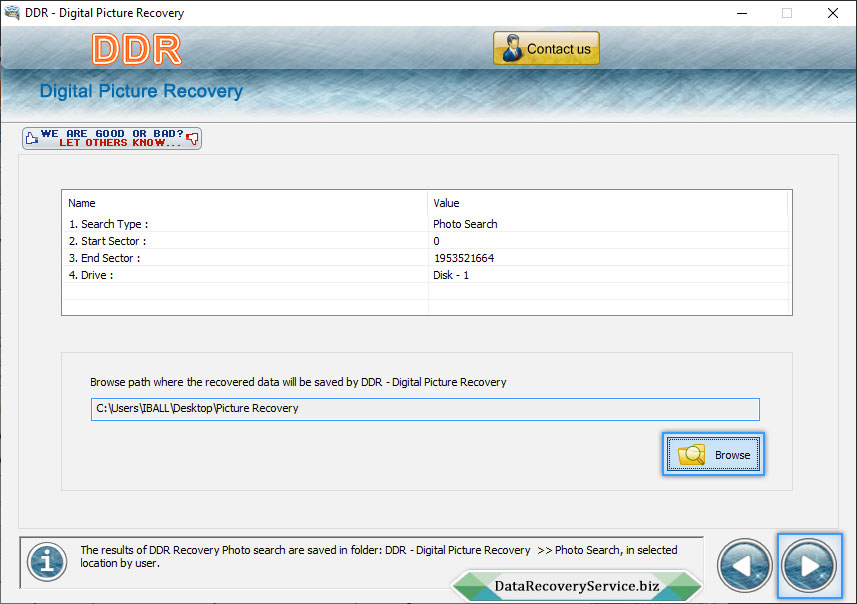Click the 'We are good or bad' feedback banner
This screenshot has width=857, height=604.
click(112, 138)
